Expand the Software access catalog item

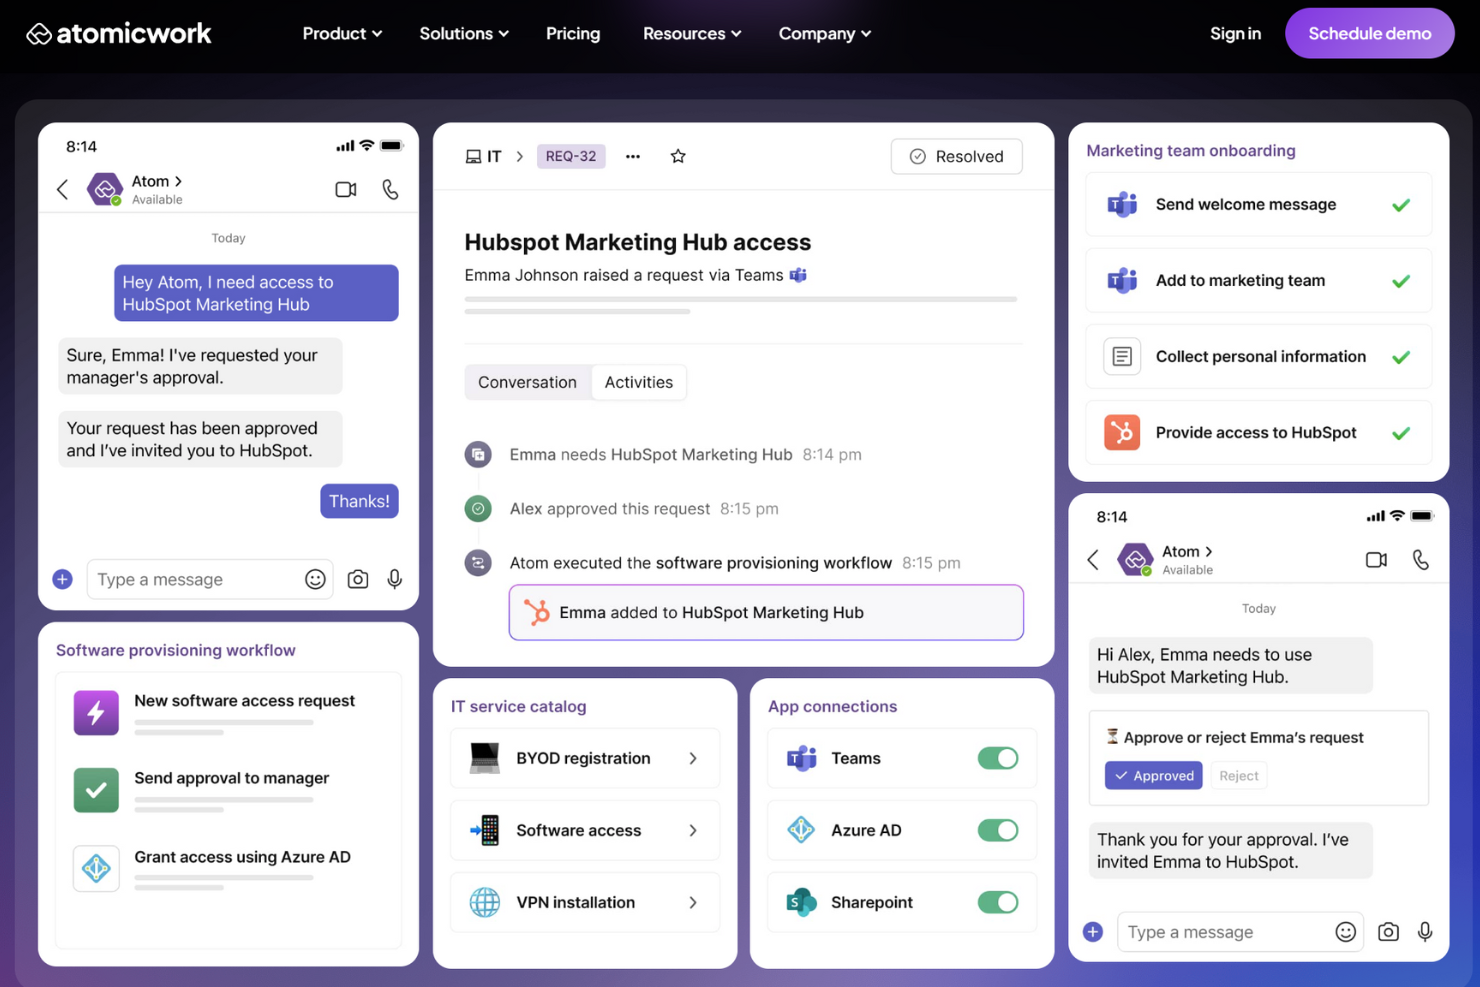pos(693,830)
